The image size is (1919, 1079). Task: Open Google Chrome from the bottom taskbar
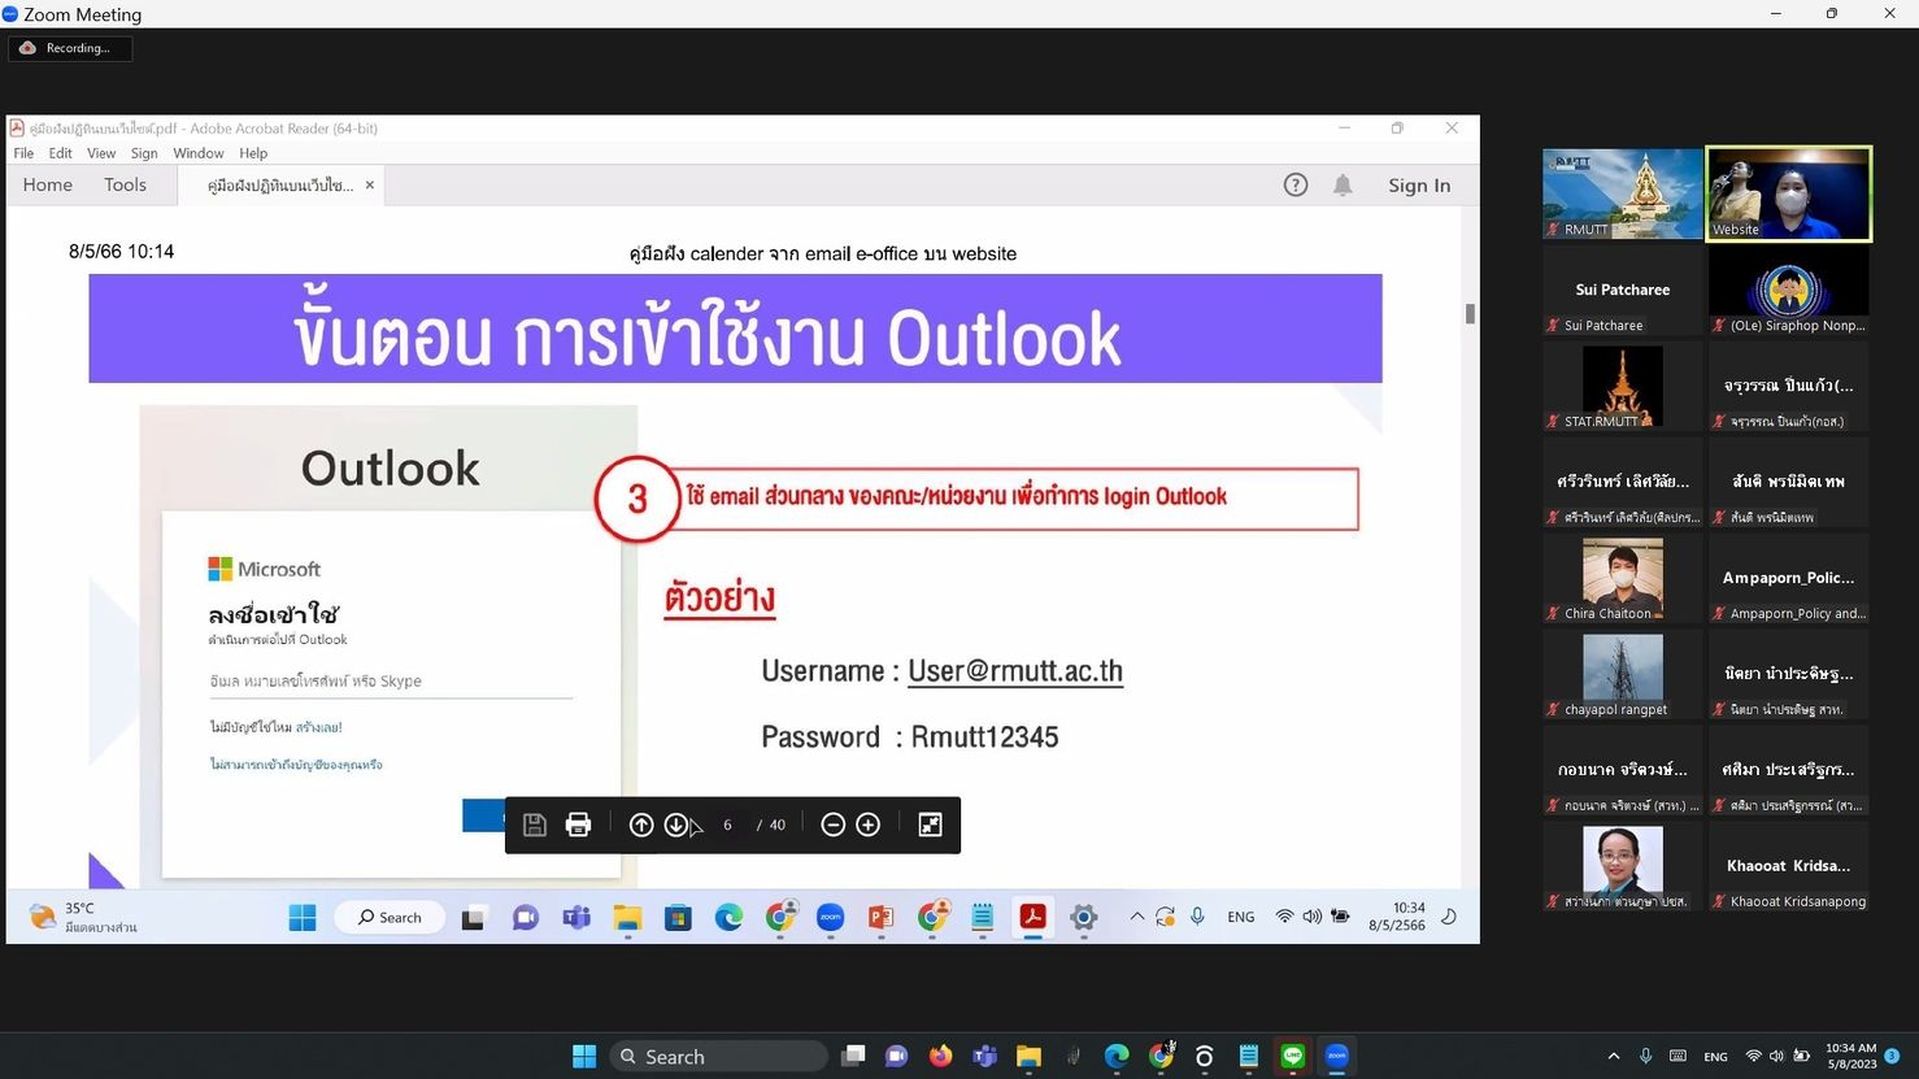pos(1161,1056)
